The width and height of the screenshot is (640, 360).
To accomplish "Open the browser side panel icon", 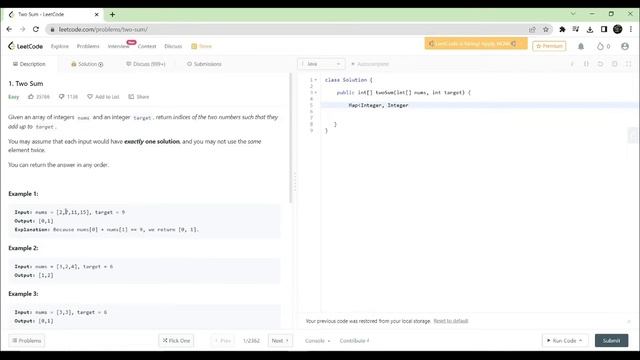I will tap(604, 29).
